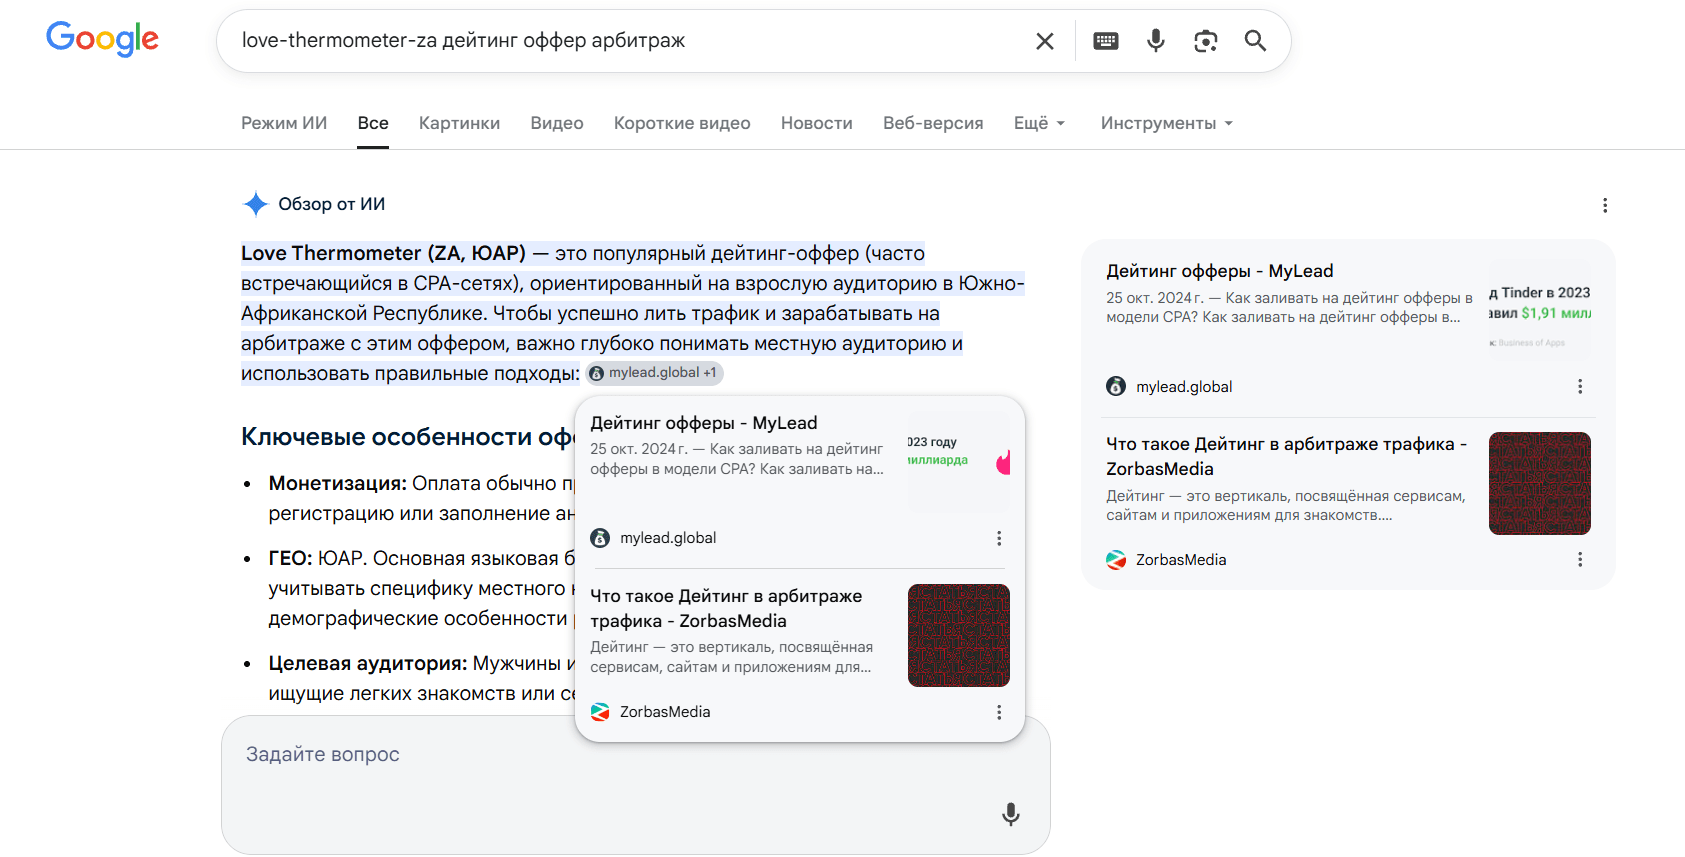1685x857 pixels.
Task: Clear the search query with X
Action: pos(1045,41)
